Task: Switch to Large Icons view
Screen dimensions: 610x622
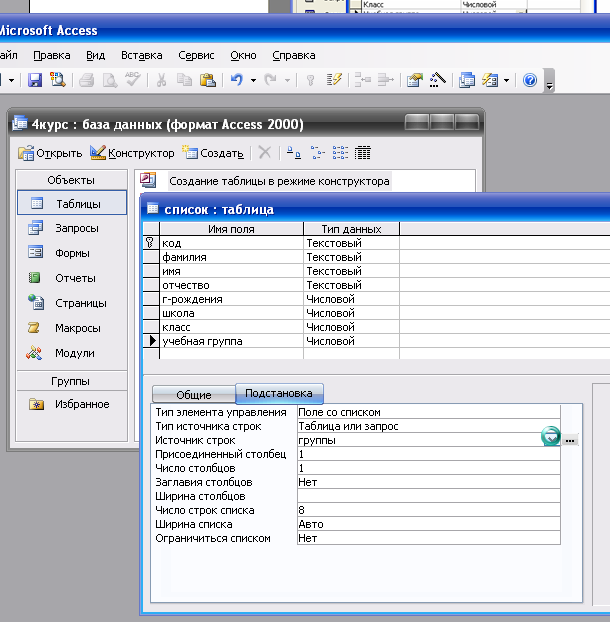Action: [x=293, y=153]
